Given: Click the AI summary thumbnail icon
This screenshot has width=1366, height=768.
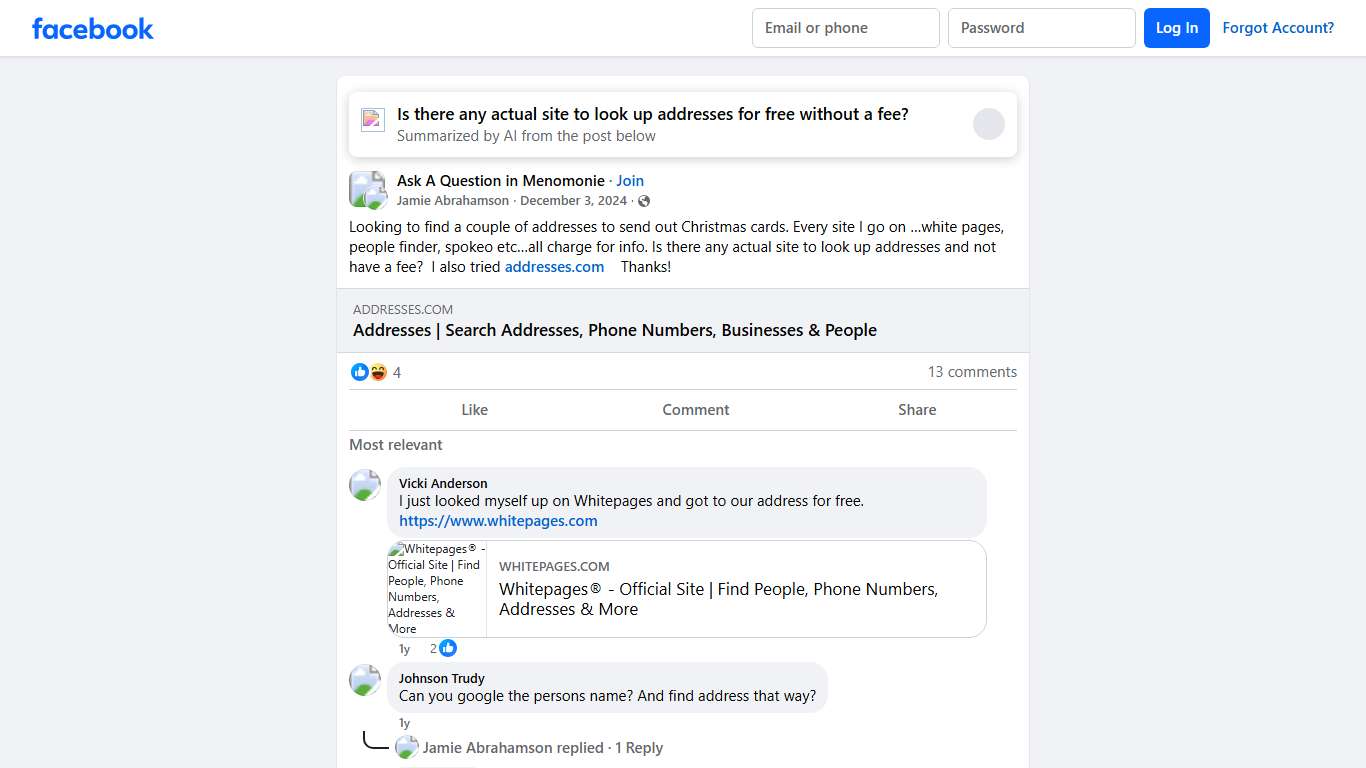Looking at the screenshot, I should [373, 120].
